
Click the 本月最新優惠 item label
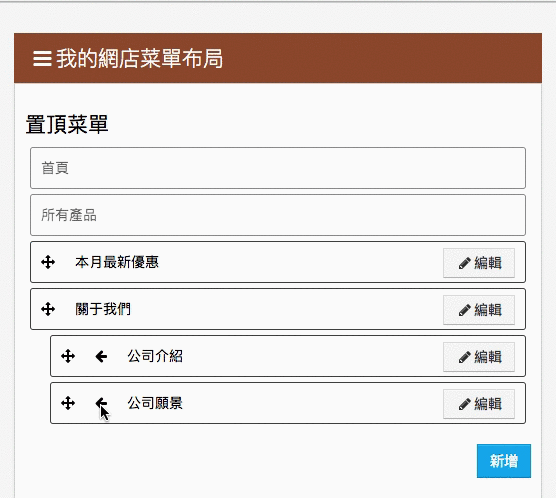tap(117, 262)
